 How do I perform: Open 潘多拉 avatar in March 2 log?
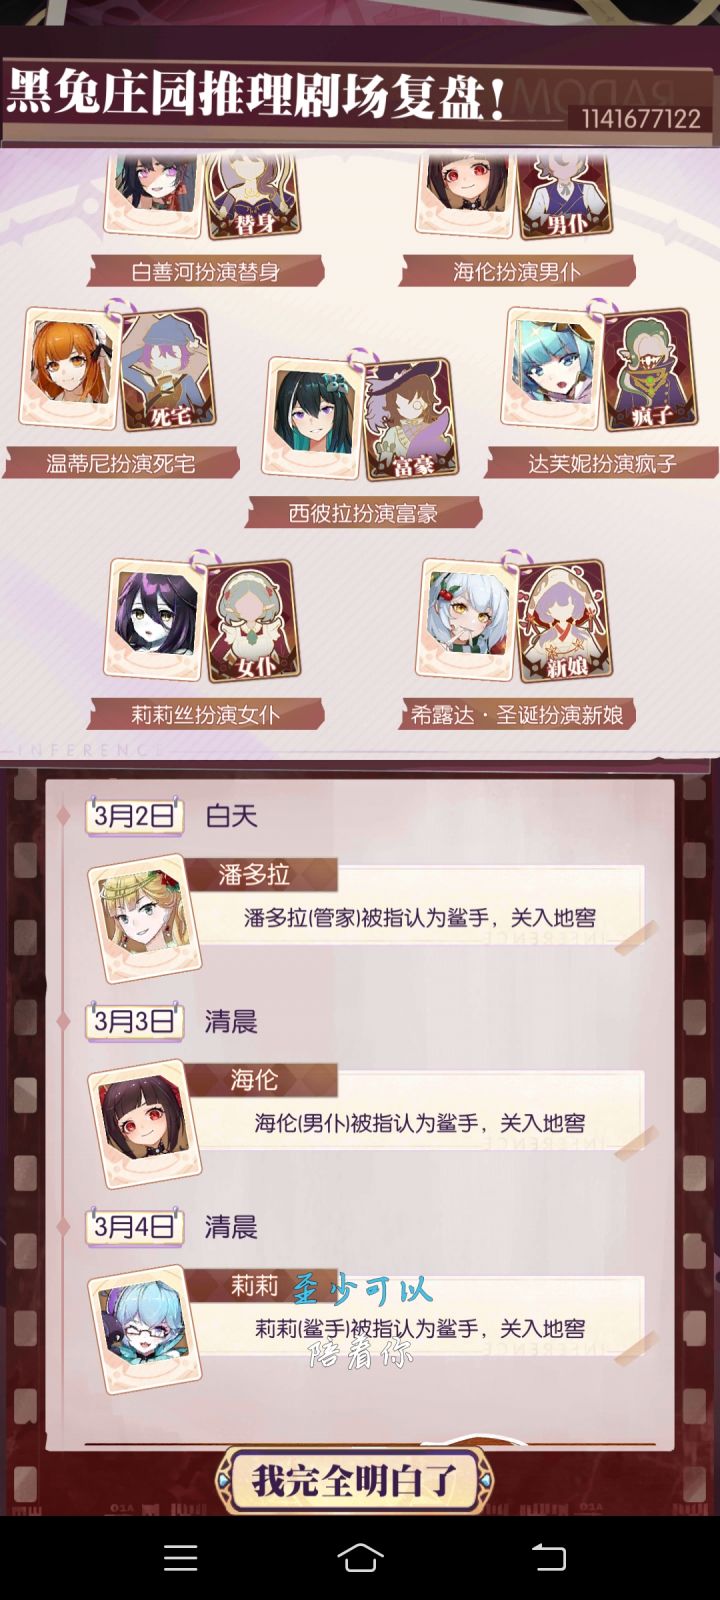tap(143, 917)
